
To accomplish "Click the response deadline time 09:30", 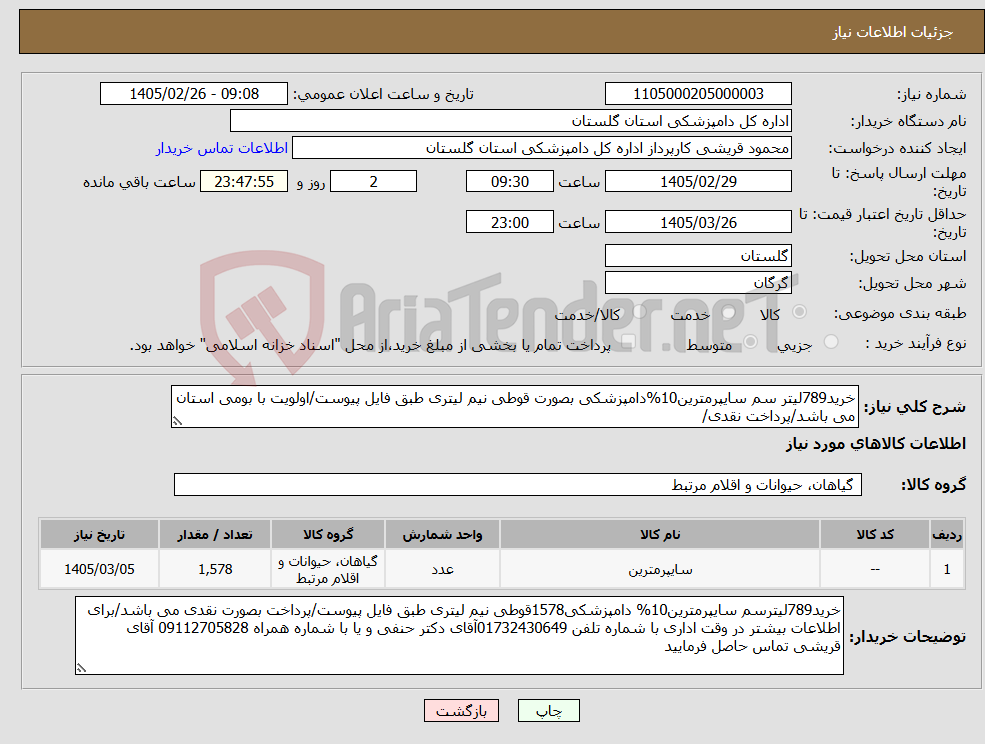I will tap(509, 182).
